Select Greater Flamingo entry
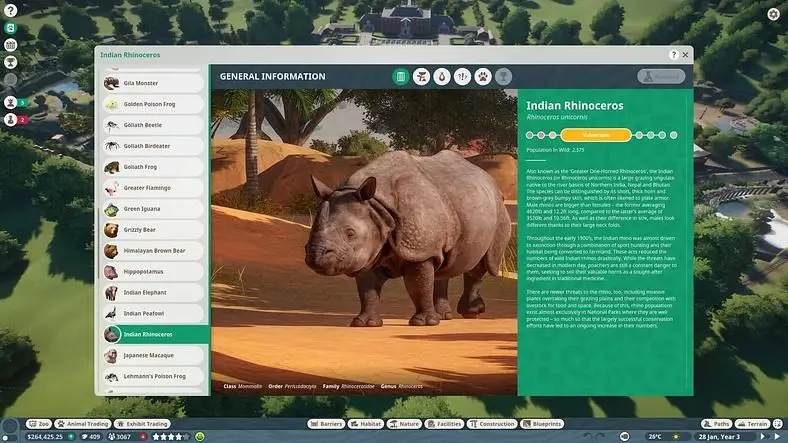This screenshot has width=788, height=443. click(153, 188)
